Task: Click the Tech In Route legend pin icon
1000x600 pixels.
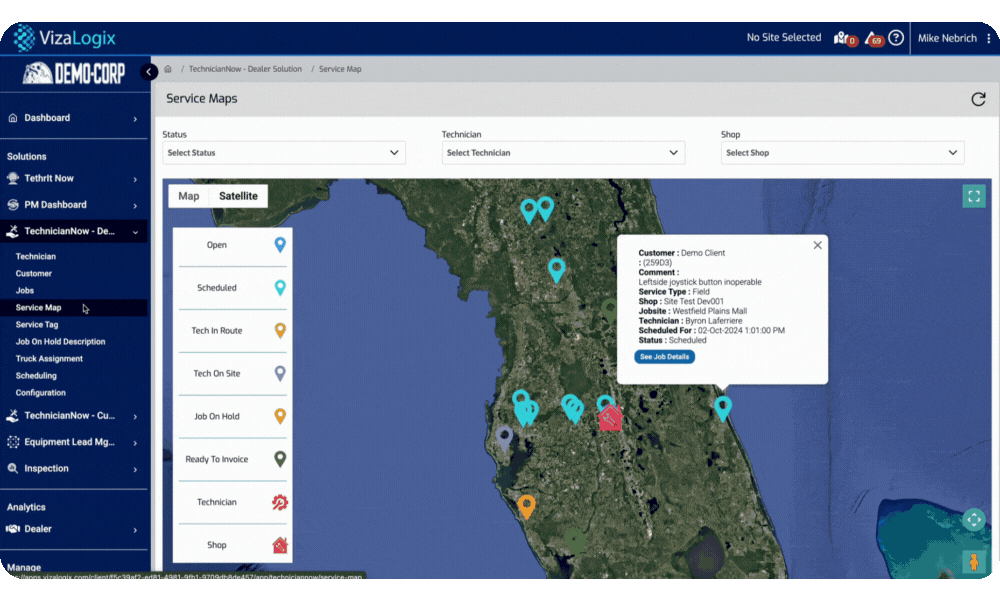Action: pos(280,330)
